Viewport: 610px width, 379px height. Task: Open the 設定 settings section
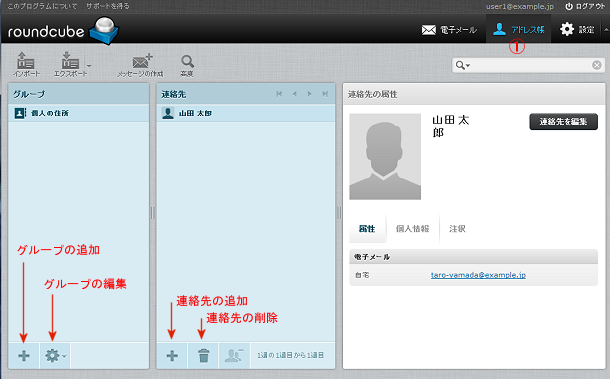(577, 30)
